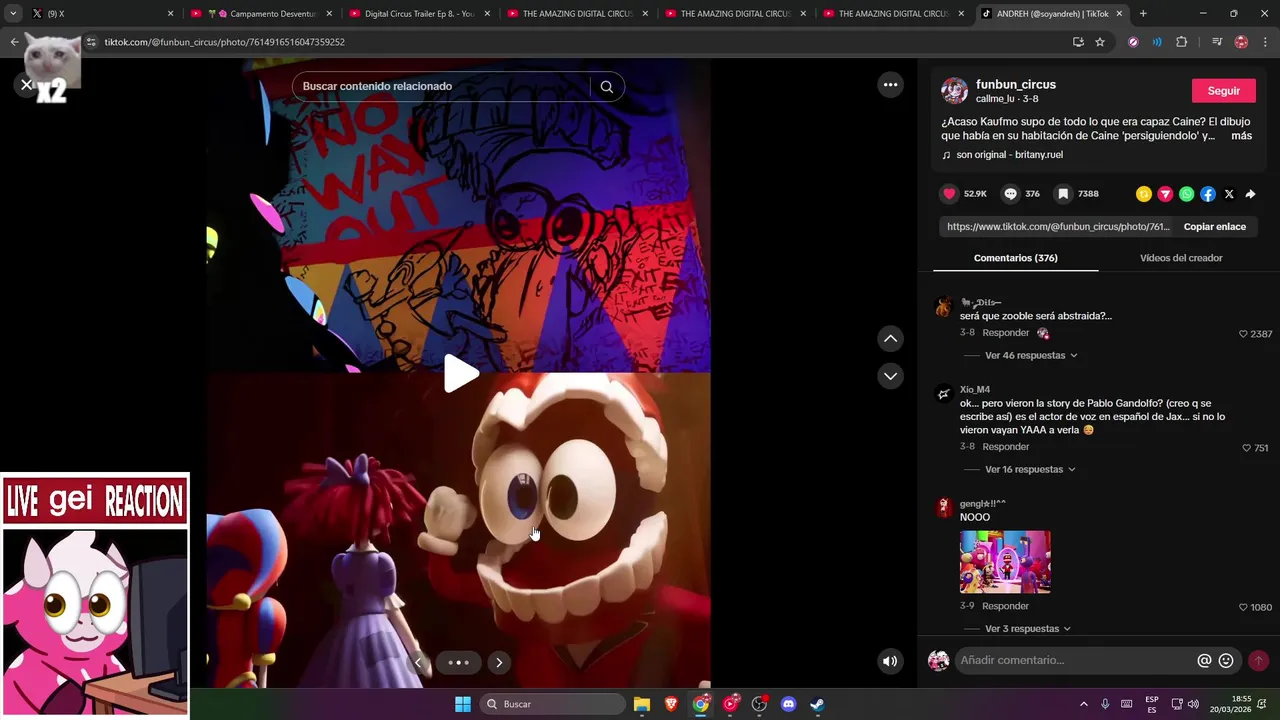The height and width of the screenshot is (720, 1280).
Task: Save the post with the bookmark icon
Action: point(1063,194)
